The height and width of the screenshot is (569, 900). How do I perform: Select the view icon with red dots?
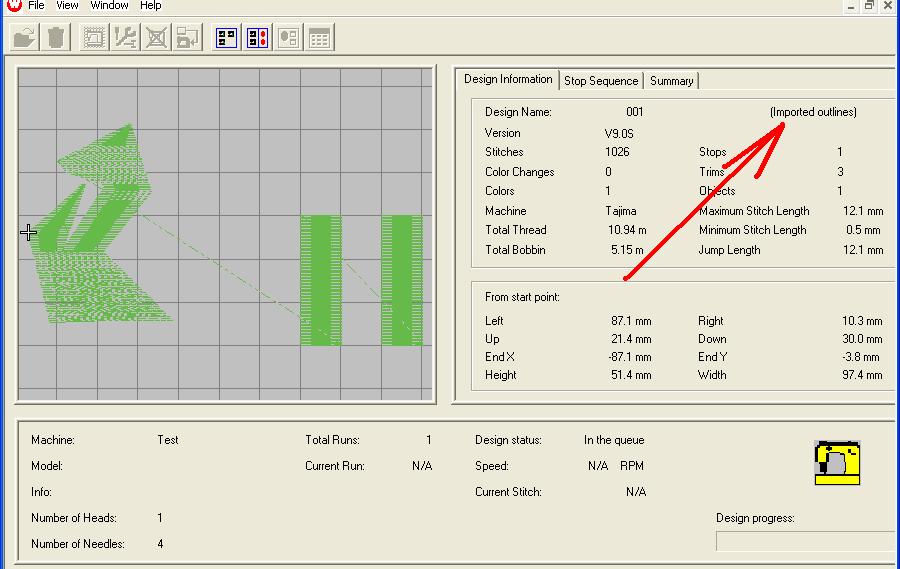click(x=257, y=38)
